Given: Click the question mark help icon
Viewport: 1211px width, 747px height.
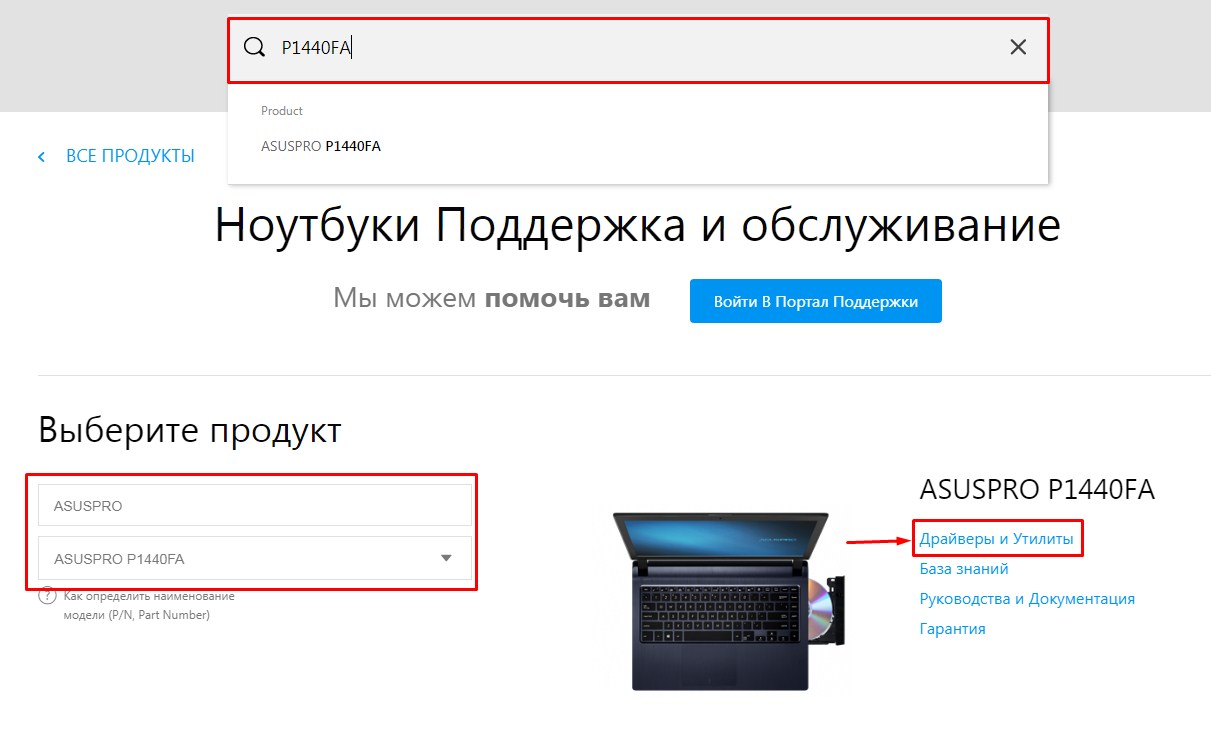Looking at the screenshot, I should click(x=46, y=596).
